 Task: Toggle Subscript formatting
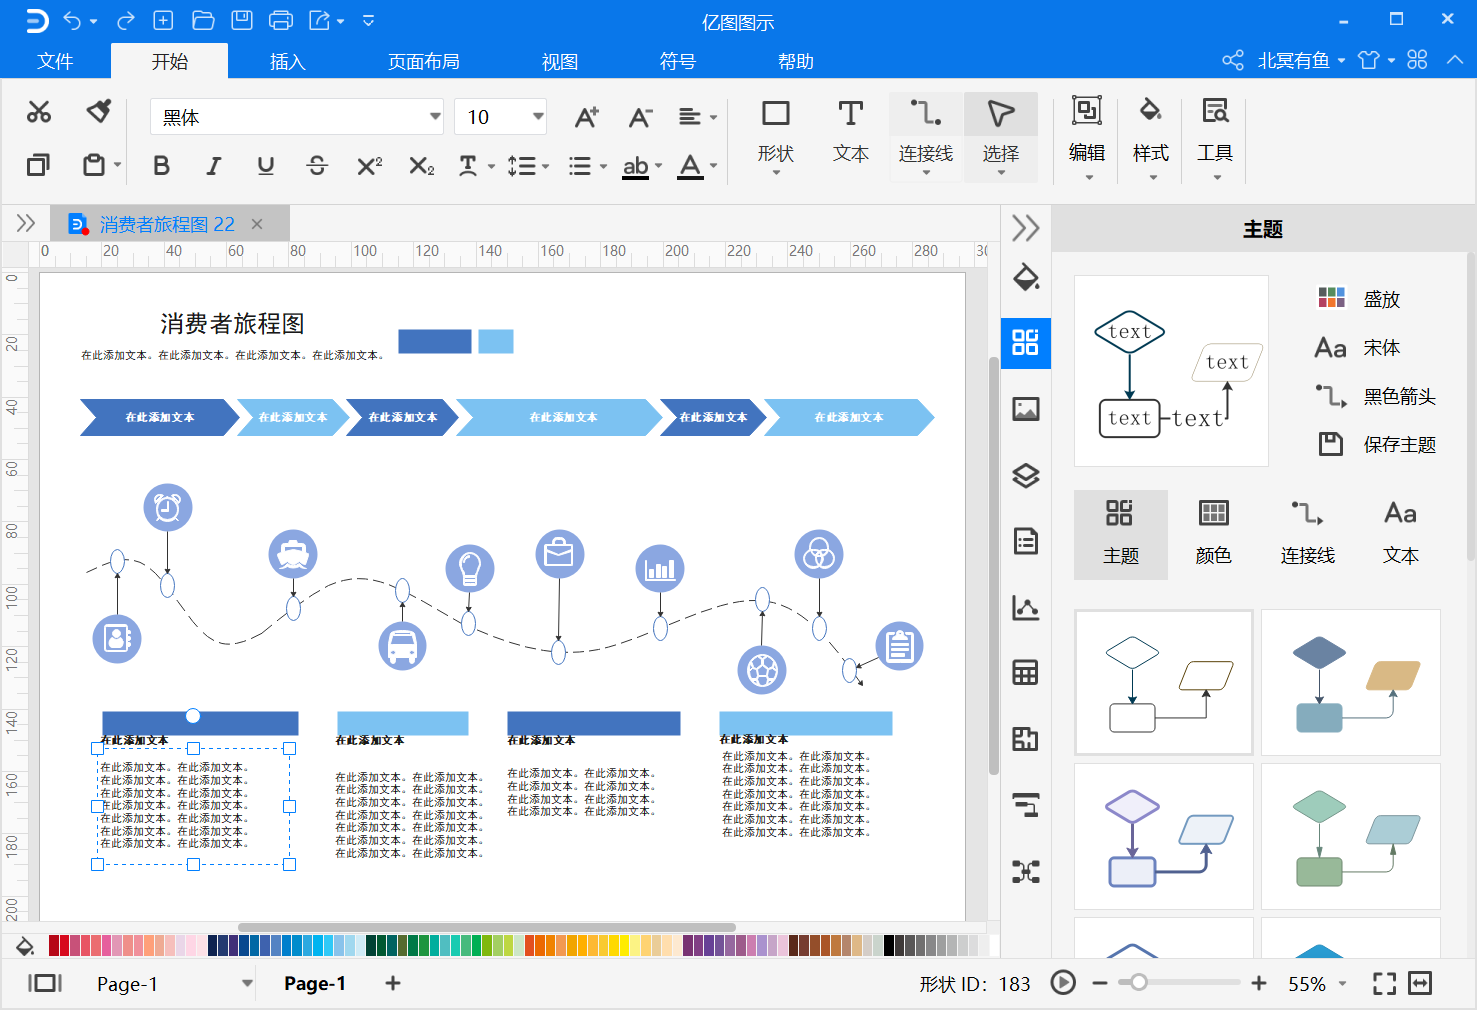(x=421, y=166)
